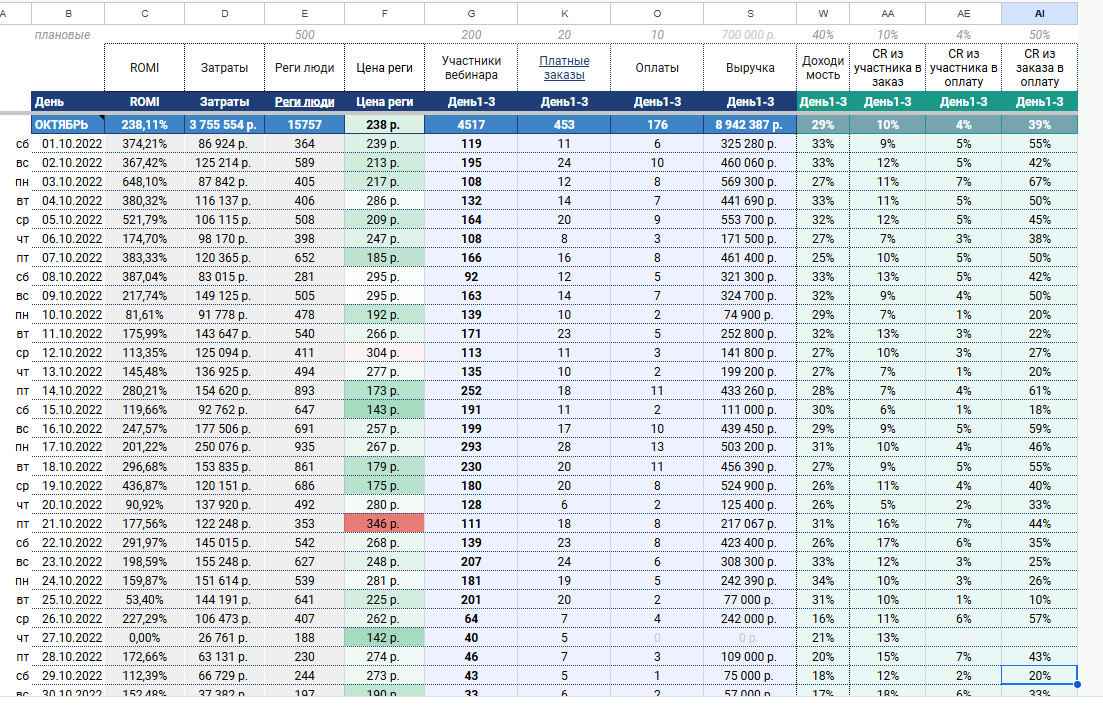Click the CR из заказа в оплату header
This screenshot has width=1103, height=706.
pyautogui.click(x=1040, y=68)
